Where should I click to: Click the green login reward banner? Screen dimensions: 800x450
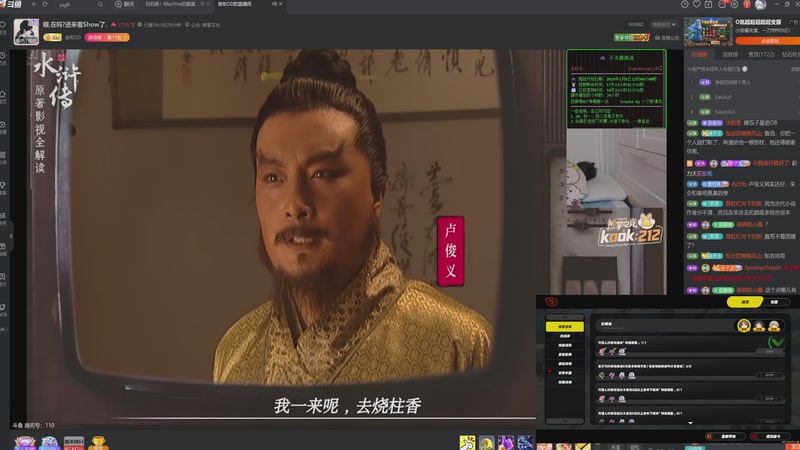(x=632, y=37)
